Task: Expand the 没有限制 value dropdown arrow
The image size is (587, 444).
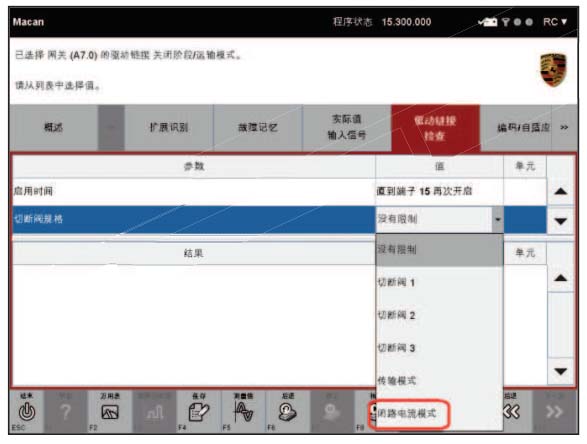Action: [x=498, y=219]
